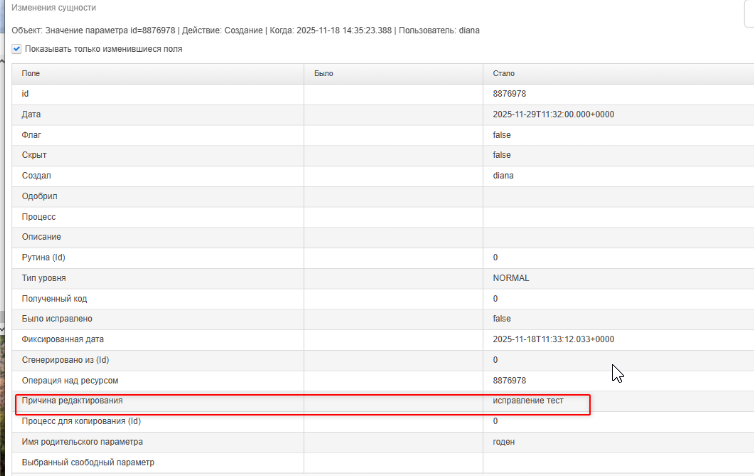Viewport: 754px width, 476px height.
Task: Select 'Операция над ресурсом' field label
Action: tap(70, 380)
